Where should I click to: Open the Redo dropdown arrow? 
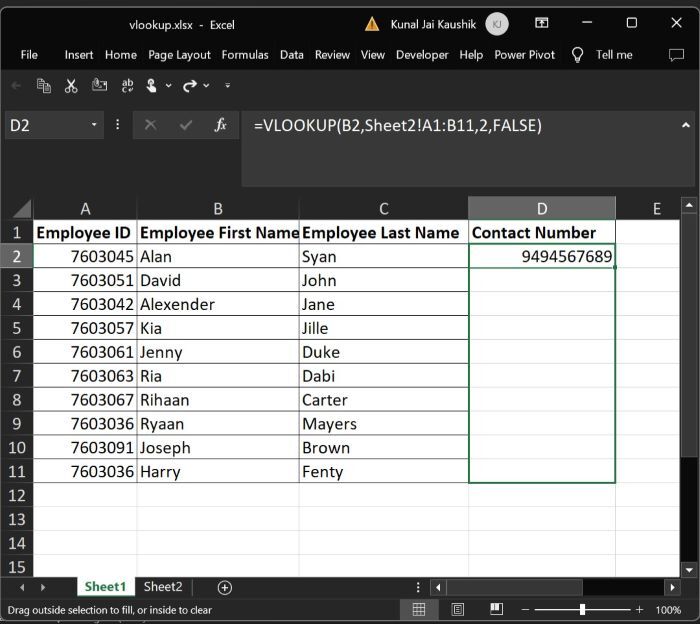(x=206, y=85)
